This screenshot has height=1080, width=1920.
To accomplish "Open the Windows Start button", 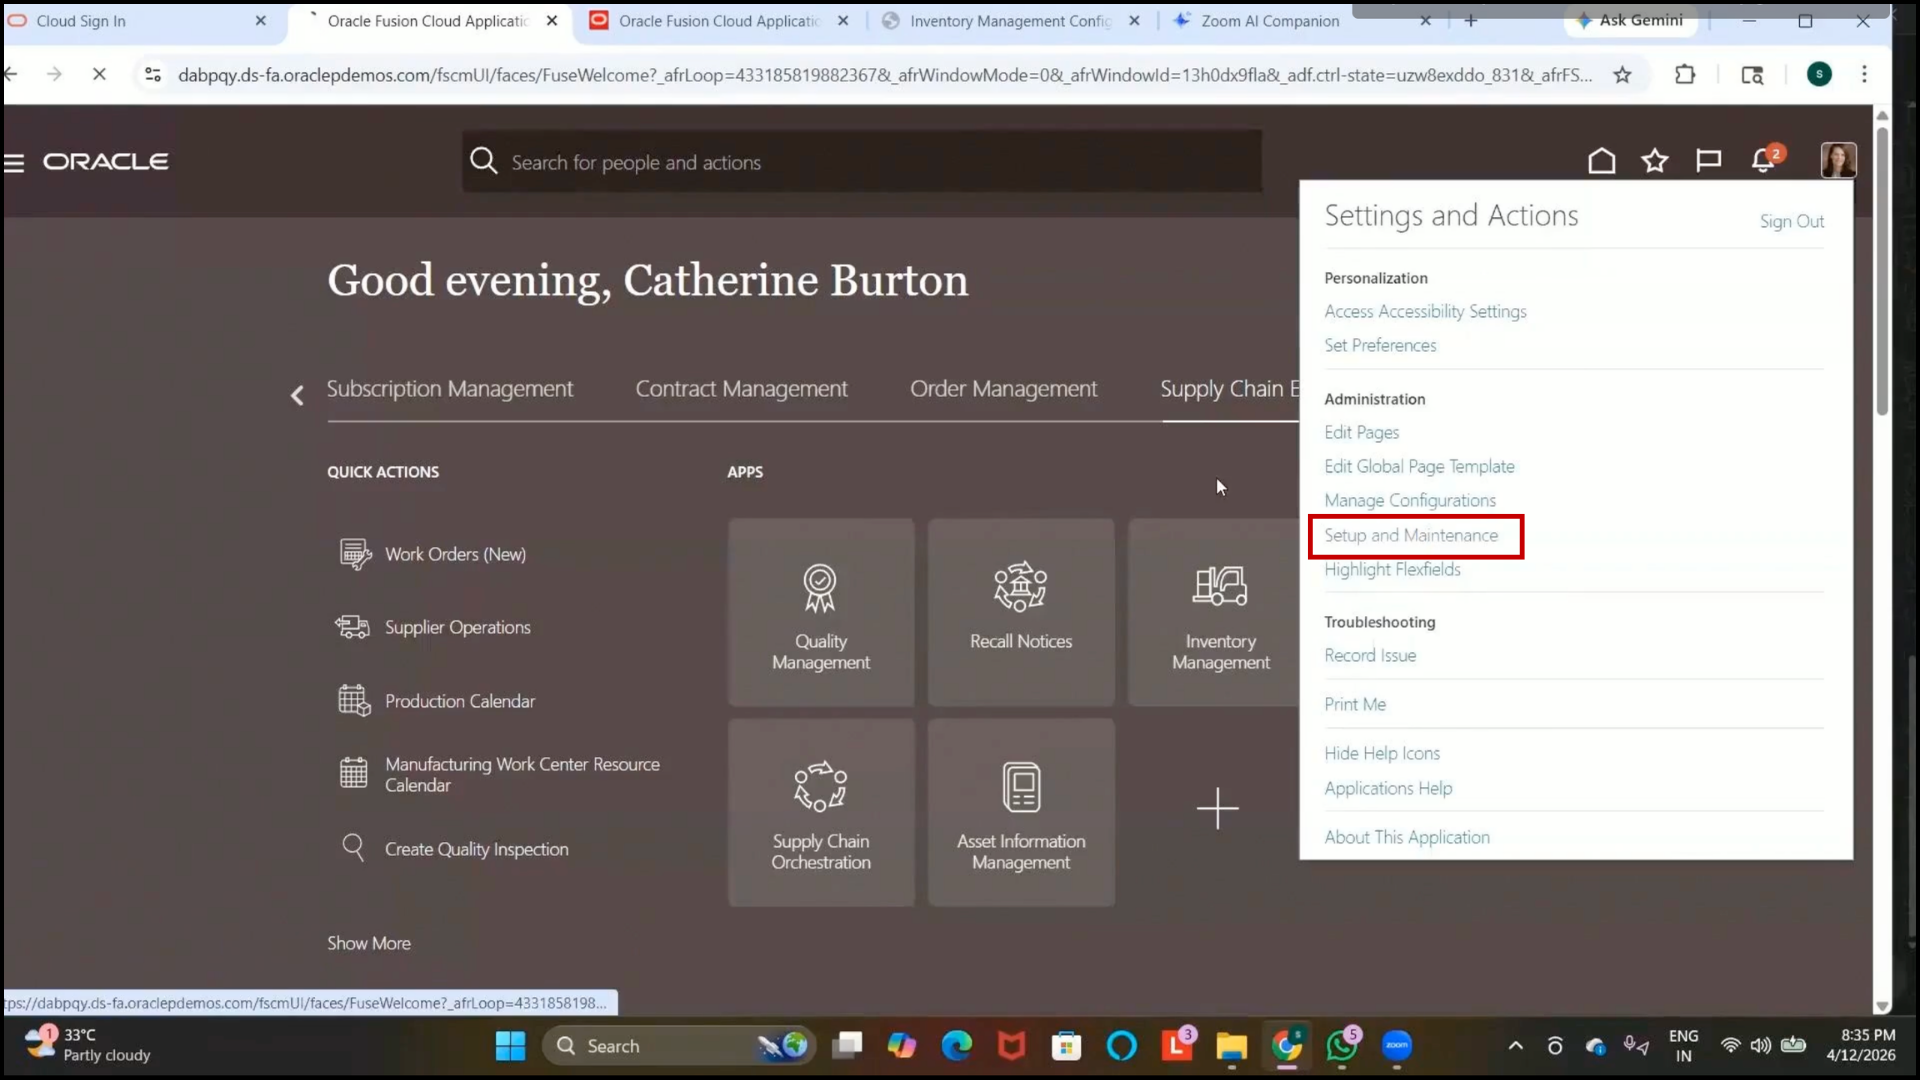I will tap(510, 1046).
